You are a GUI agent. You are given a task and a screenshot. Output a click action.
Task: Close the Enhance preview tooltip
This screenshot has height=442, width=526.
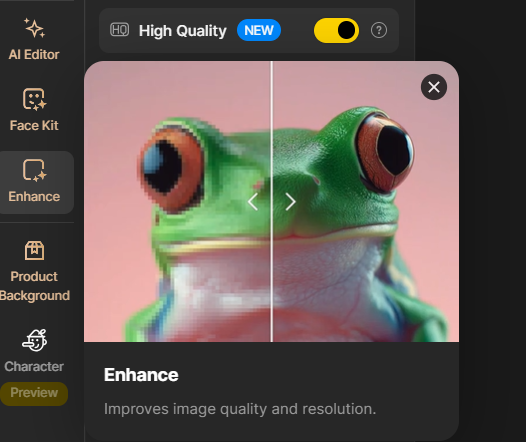pyautogui.click(x=434, y=87)
